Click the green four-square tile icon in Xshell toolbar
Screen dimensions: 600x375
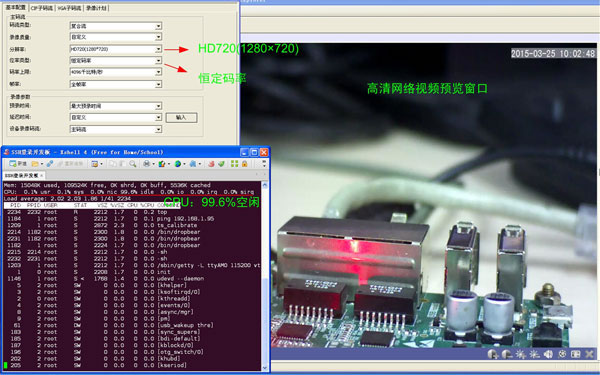tap(234, 164)
